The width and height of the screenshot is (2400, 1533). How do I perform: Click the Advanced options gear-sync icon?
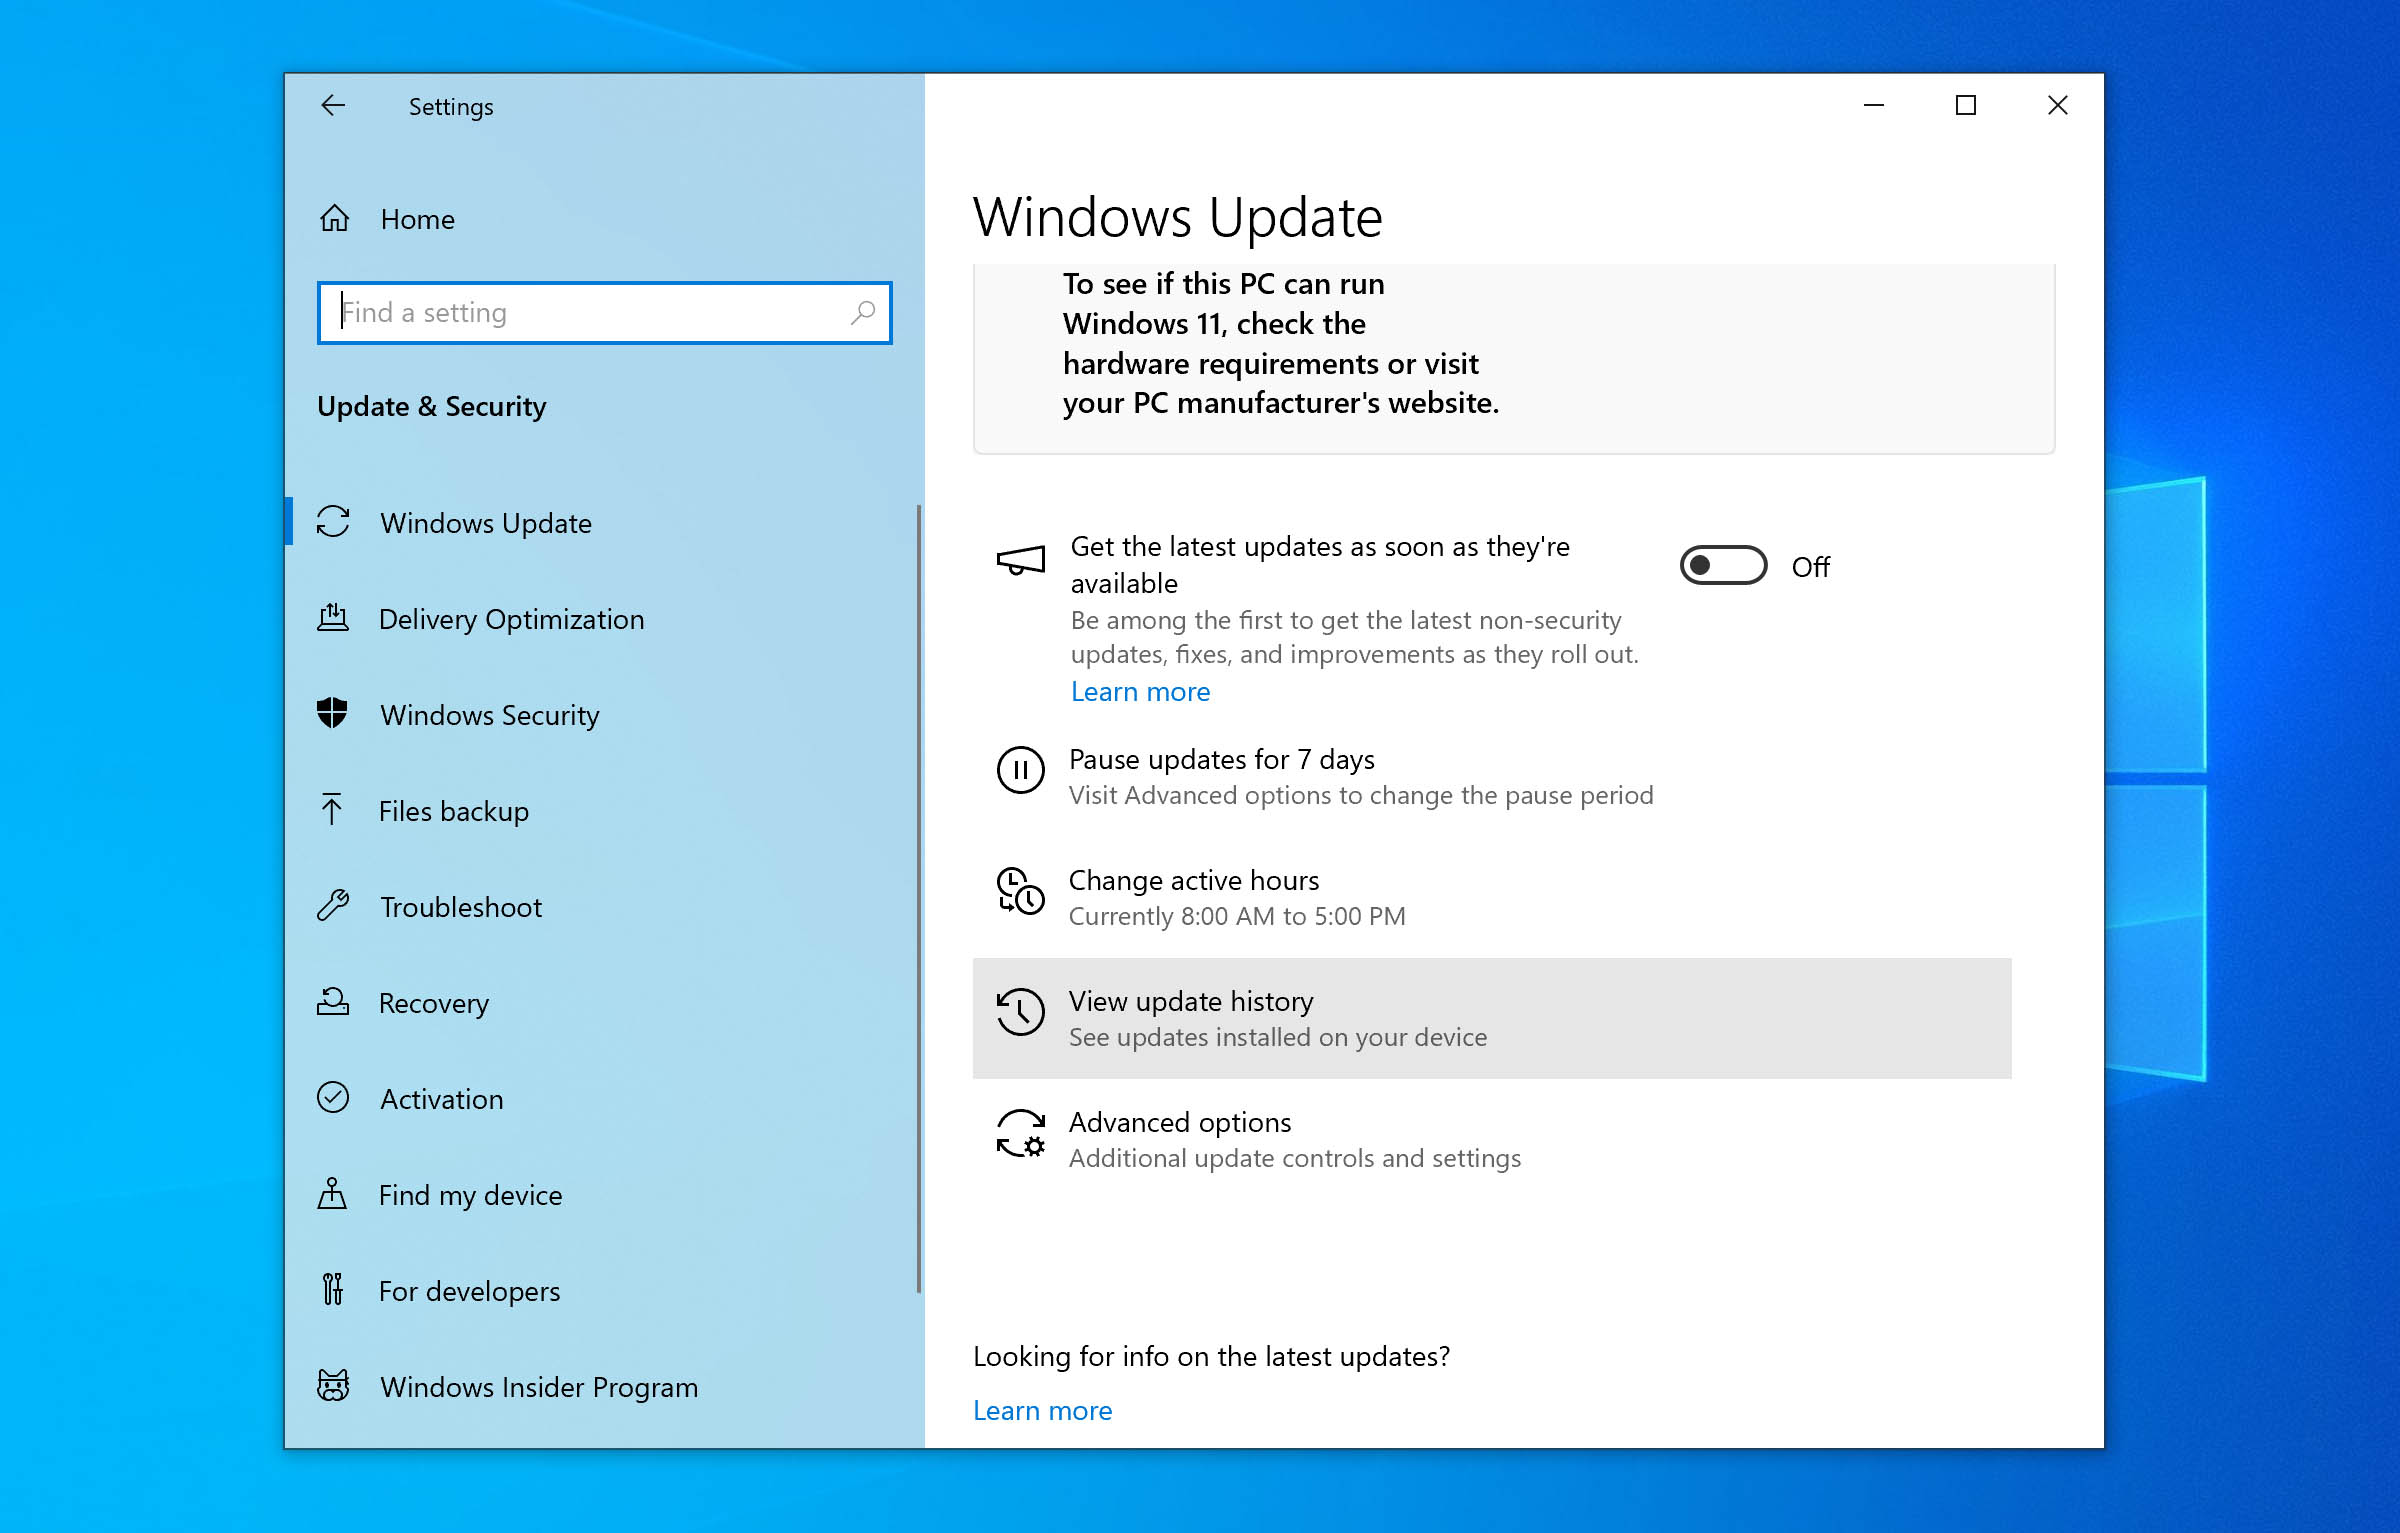click(1021, 1133)
